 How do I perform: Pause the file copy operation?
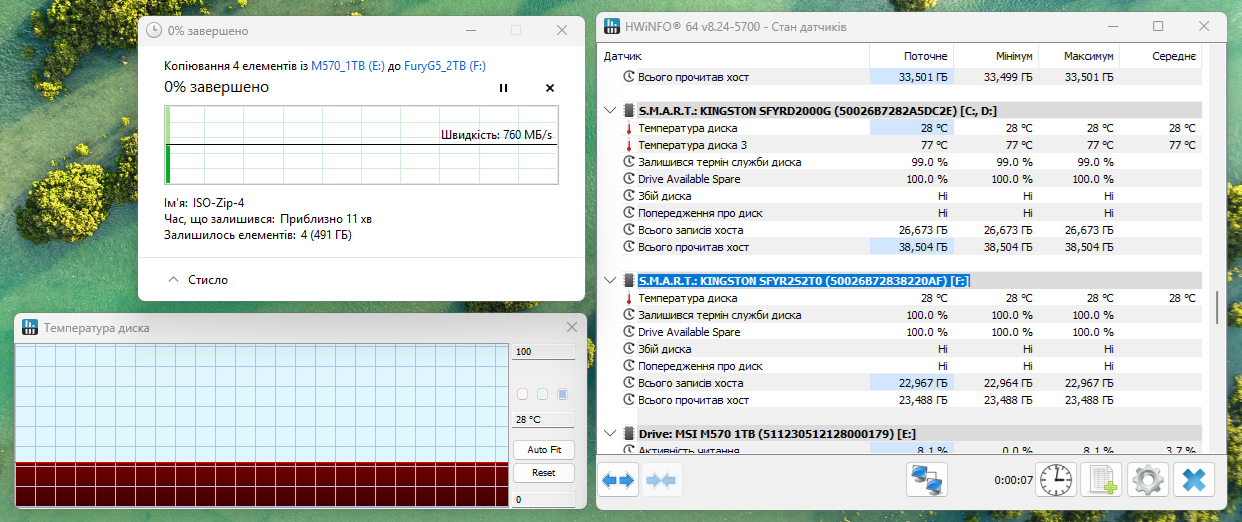pos(503,88)
